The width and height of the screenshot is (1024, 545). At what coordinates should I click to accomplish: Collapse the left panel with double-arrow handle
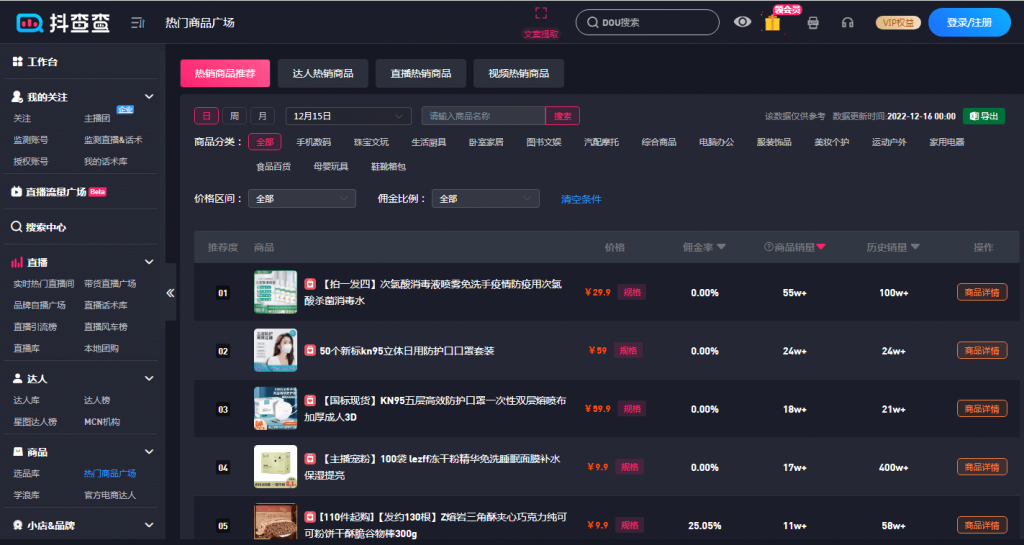click(170, 293)
